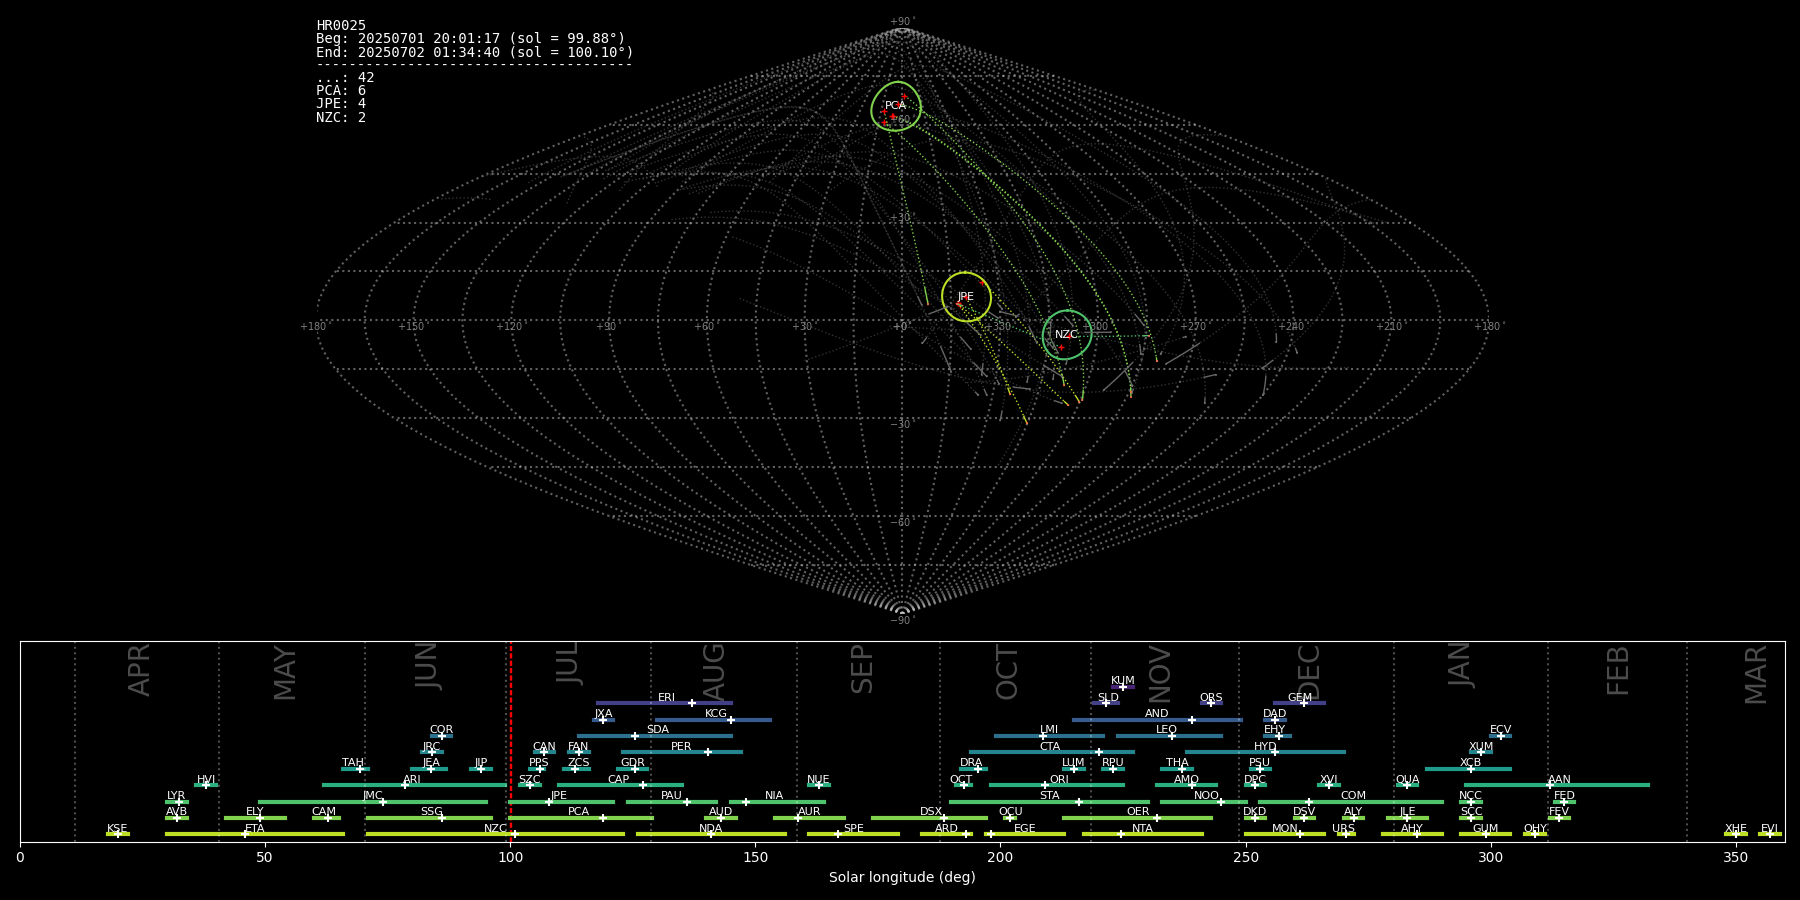1800x900 pixels.
Task: Click the 'PCA: 6' count line
Action: coord(341,91)
